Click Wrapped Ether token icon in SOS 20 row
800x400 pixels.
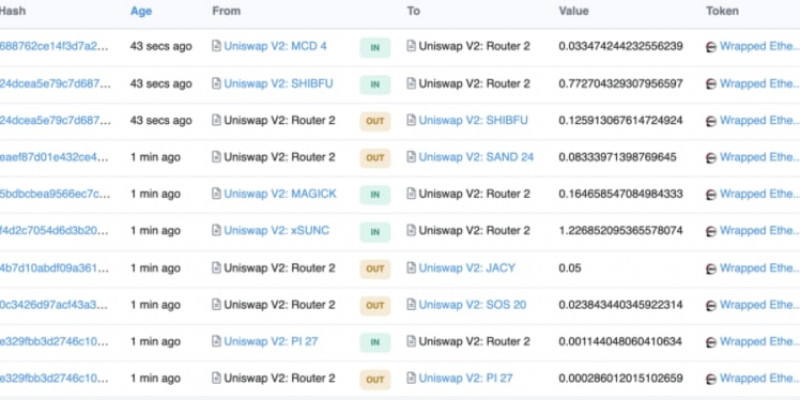tap(711, 305)
